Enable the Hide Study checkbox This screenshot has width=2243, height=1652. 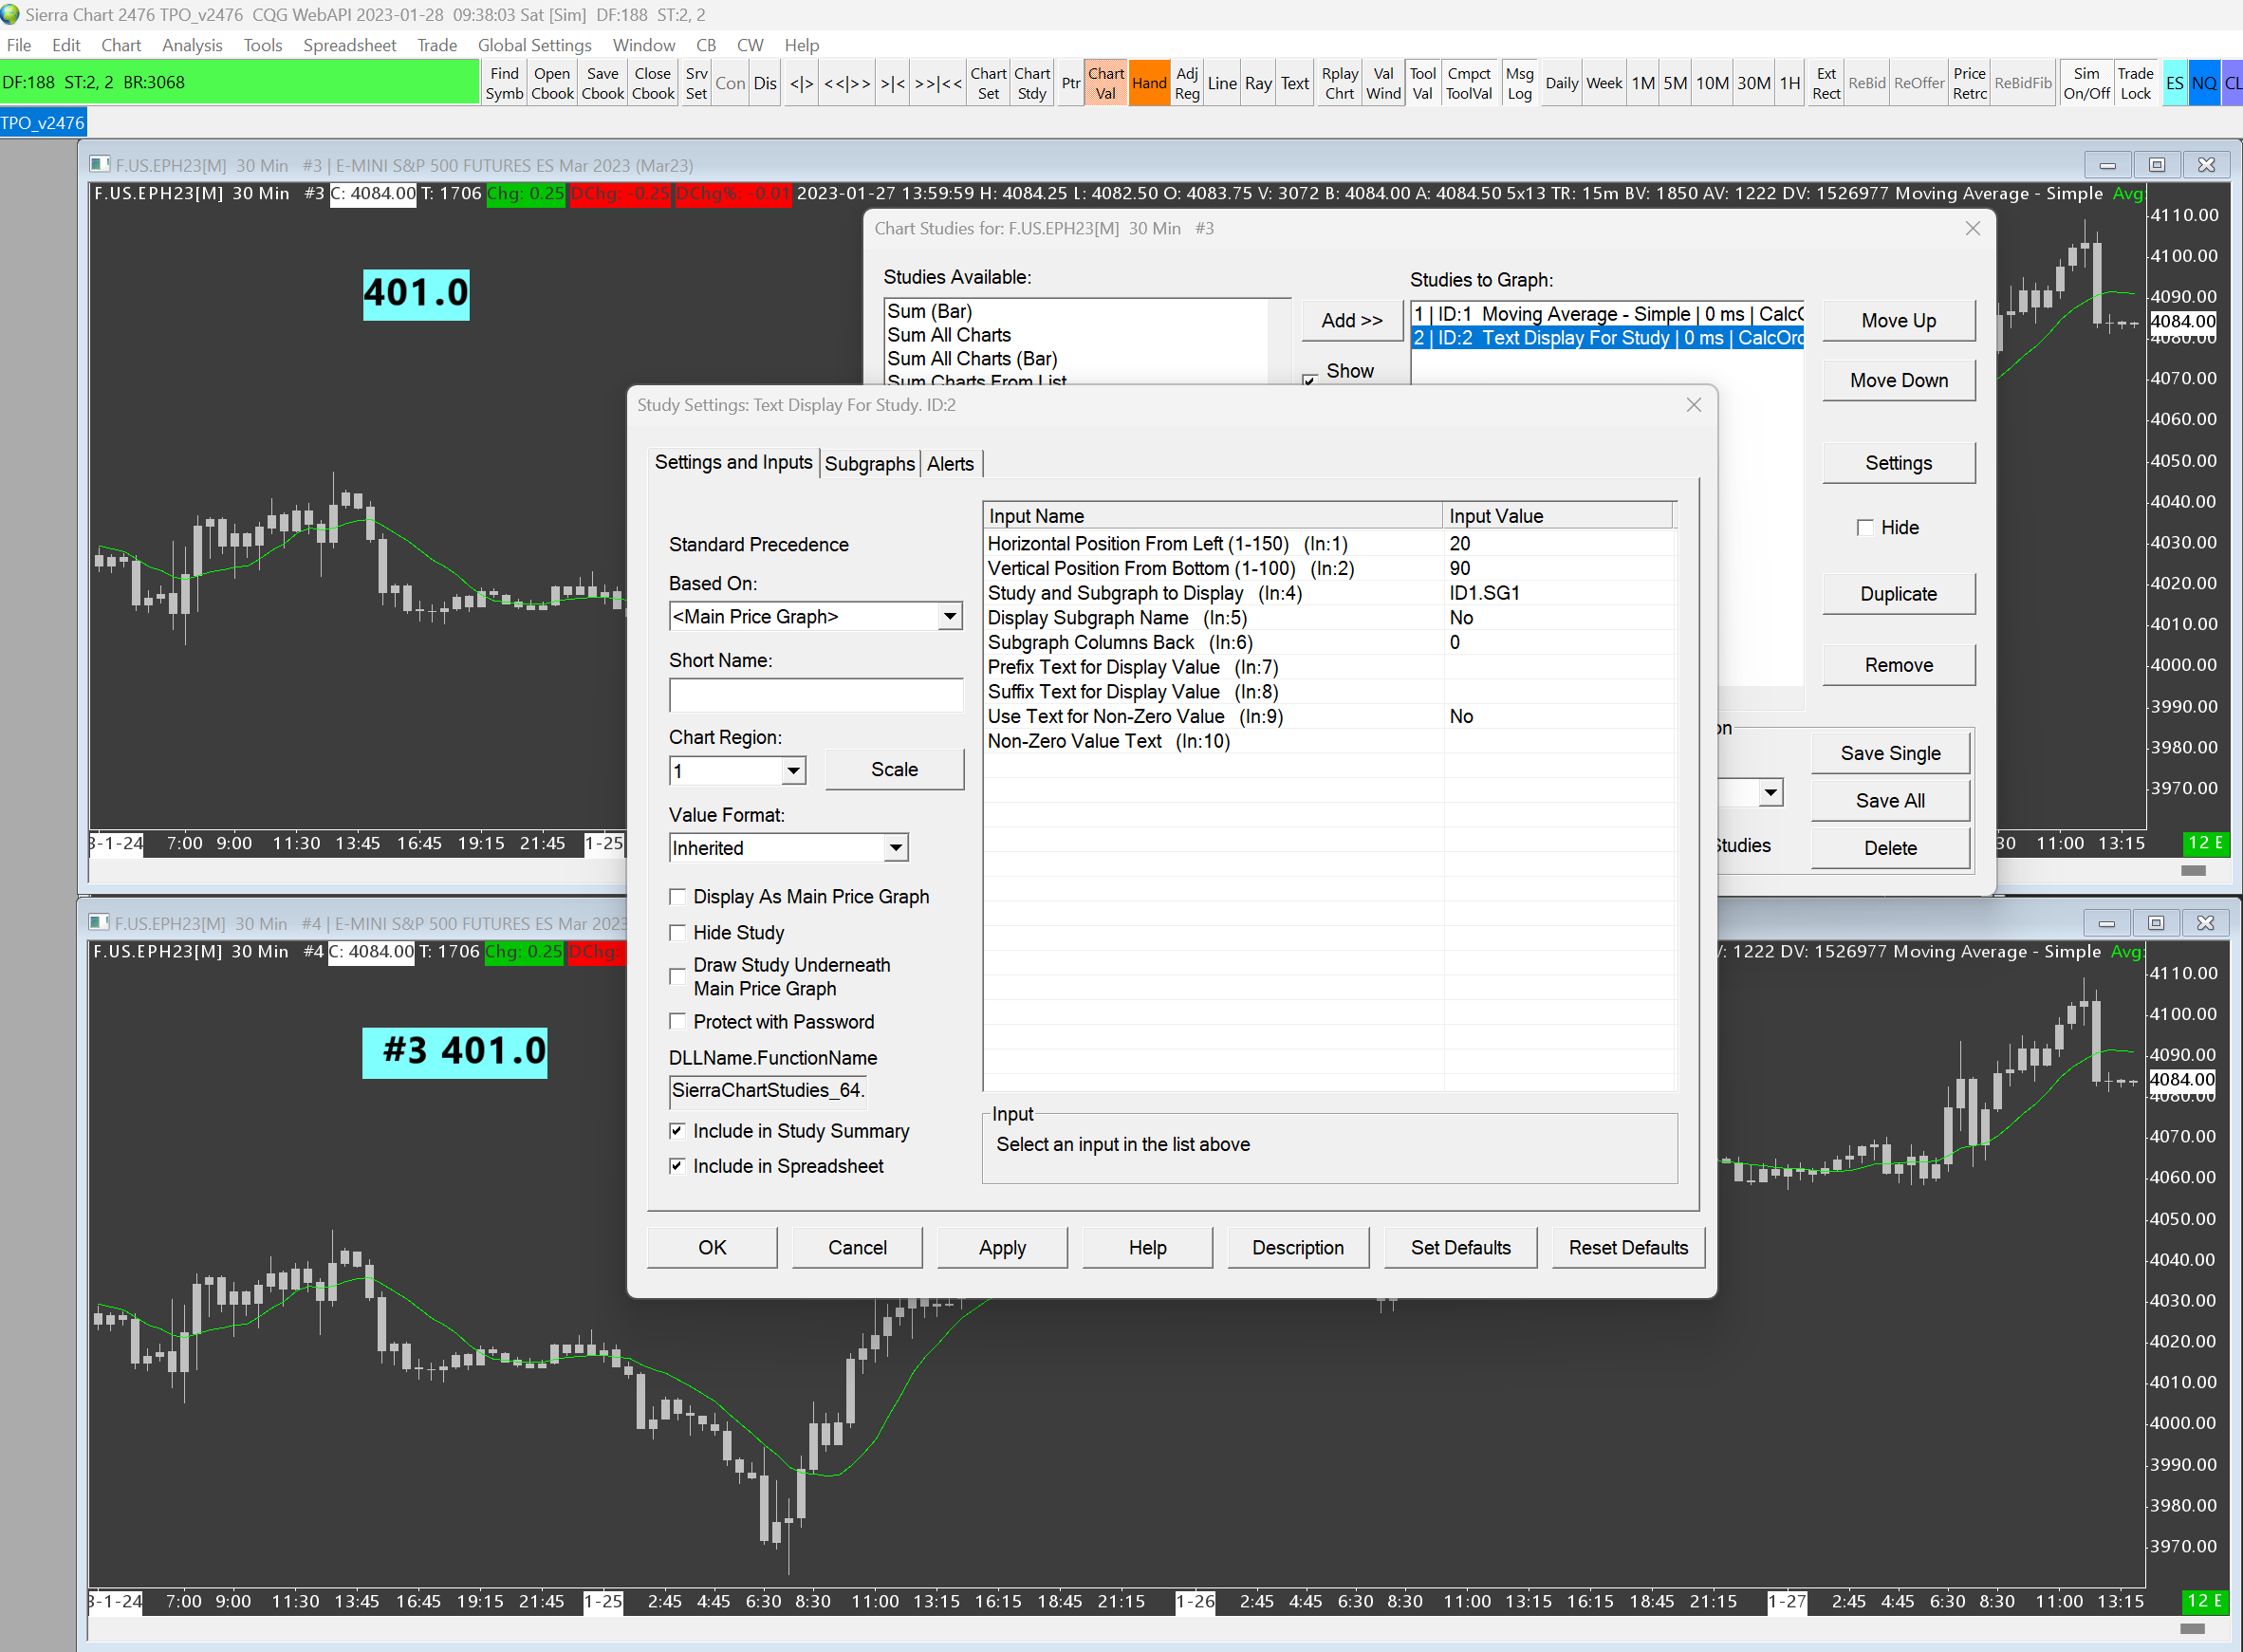coord(677,932)
